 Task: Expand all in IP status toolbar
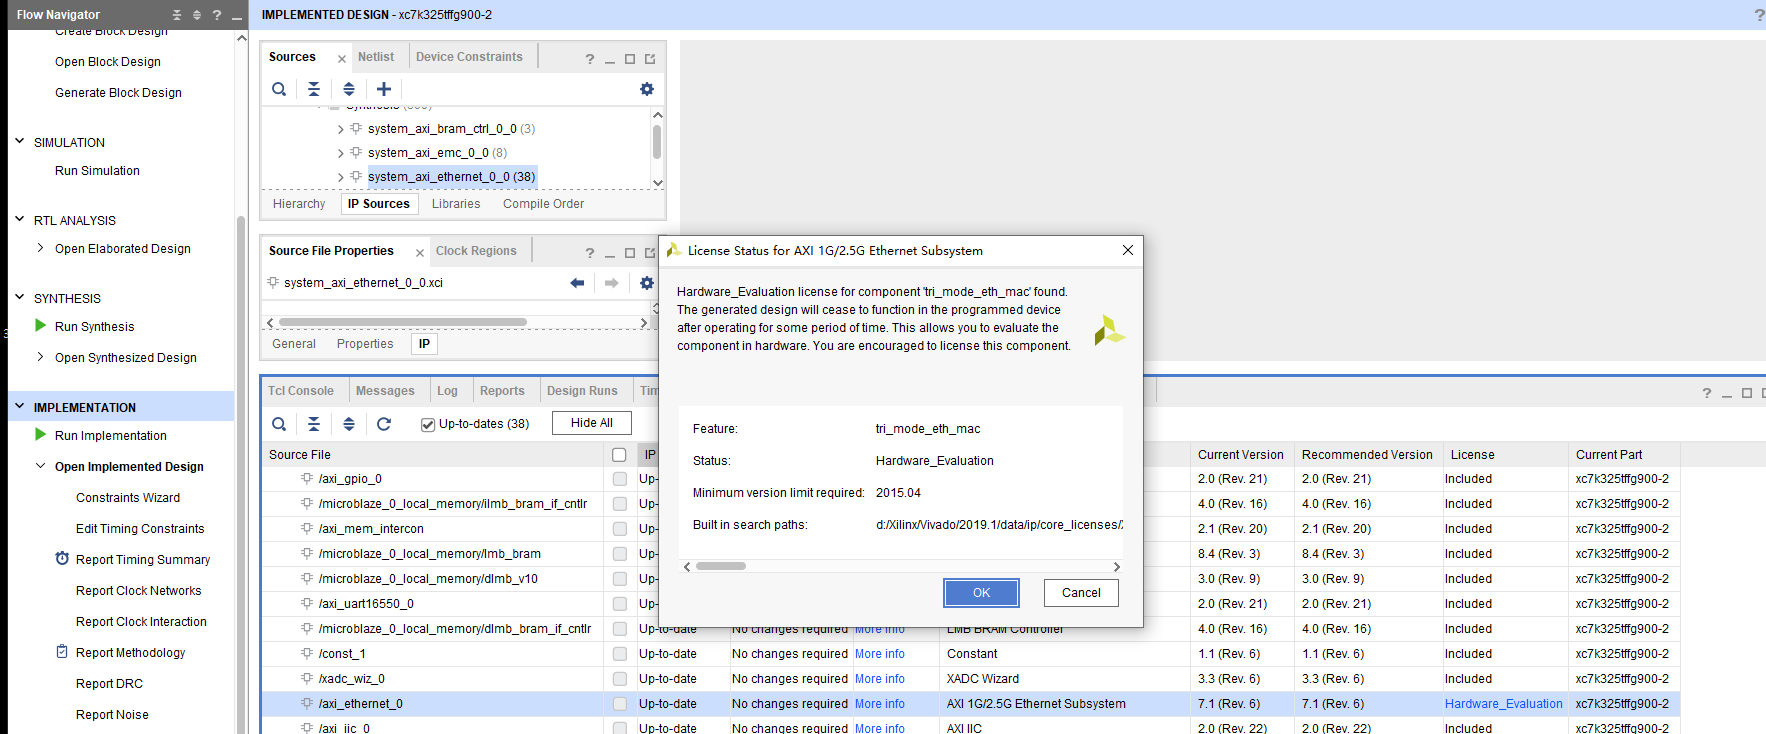pos(349,424)
